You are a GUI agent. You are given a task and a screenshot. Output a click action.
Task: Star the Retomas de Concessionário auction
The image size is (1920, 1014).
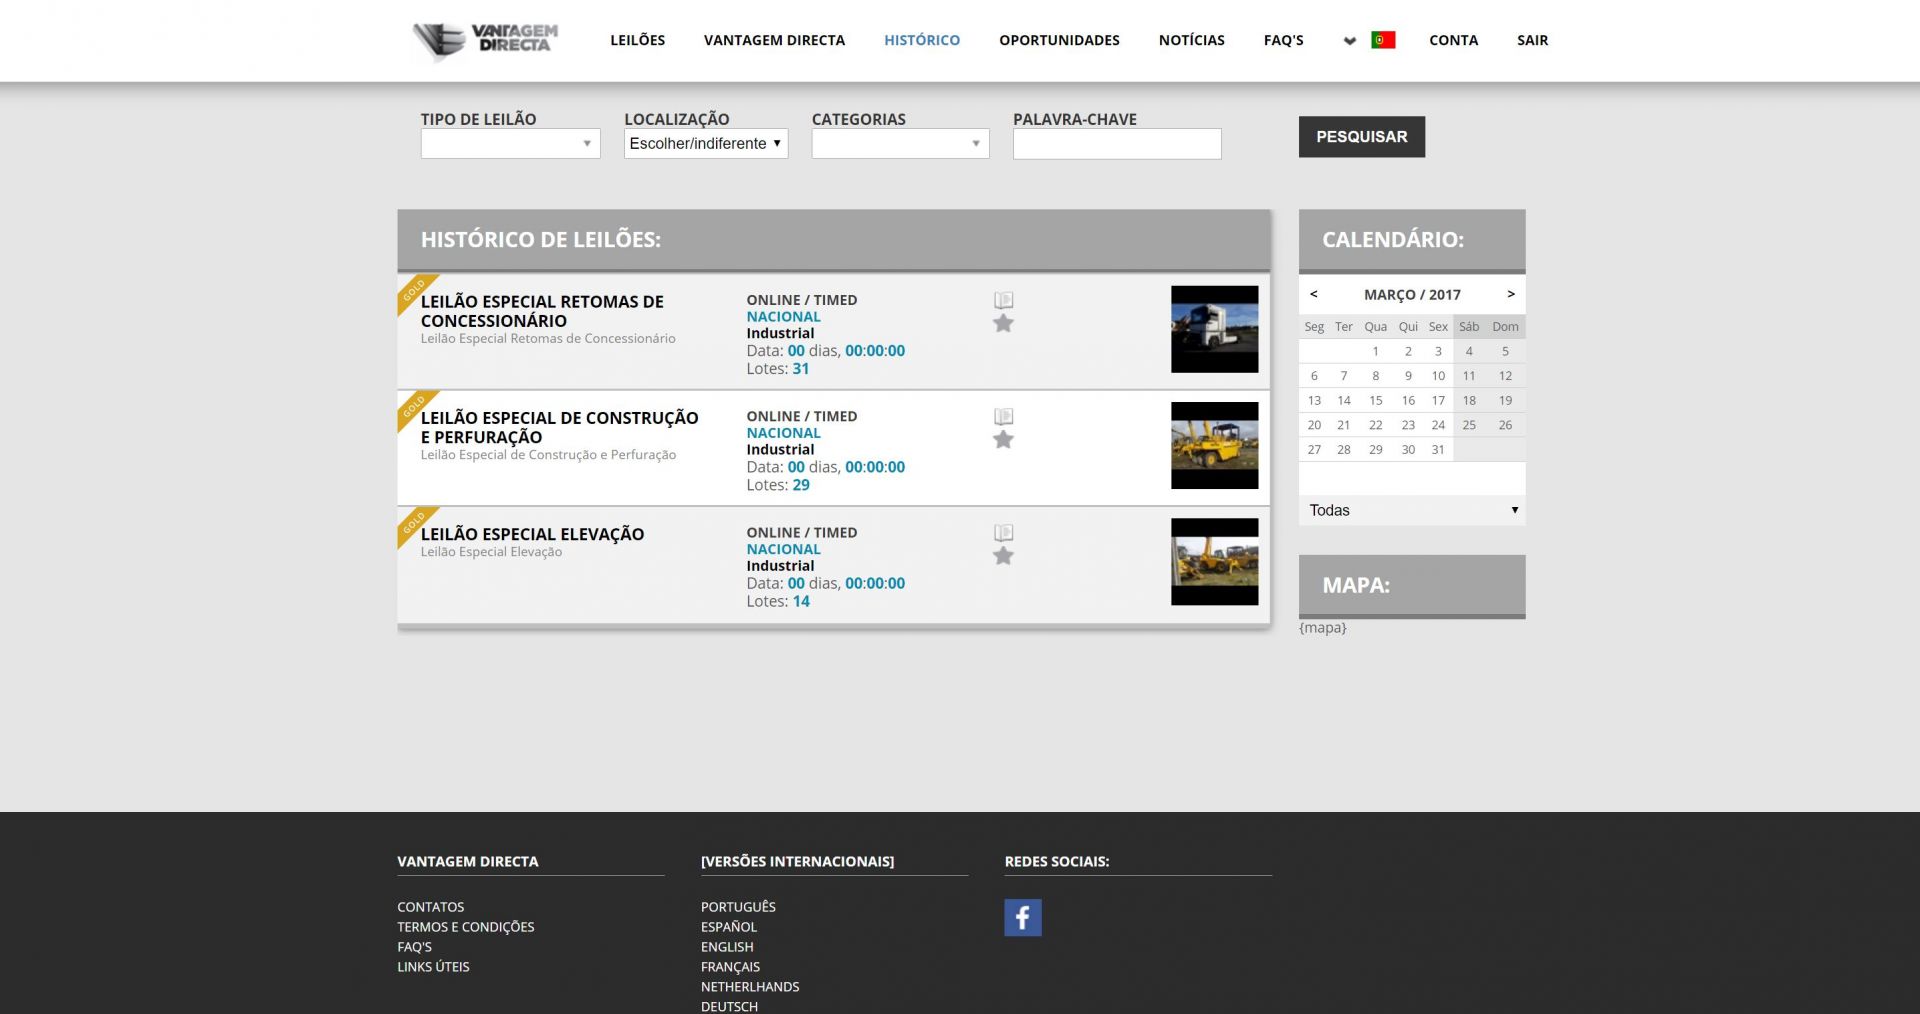tap(1003, 323)
